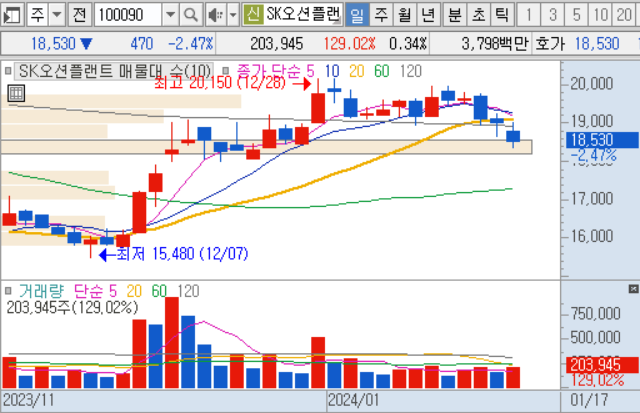Select the 10 period button
The image size is (640, 413).
[600, 15]
